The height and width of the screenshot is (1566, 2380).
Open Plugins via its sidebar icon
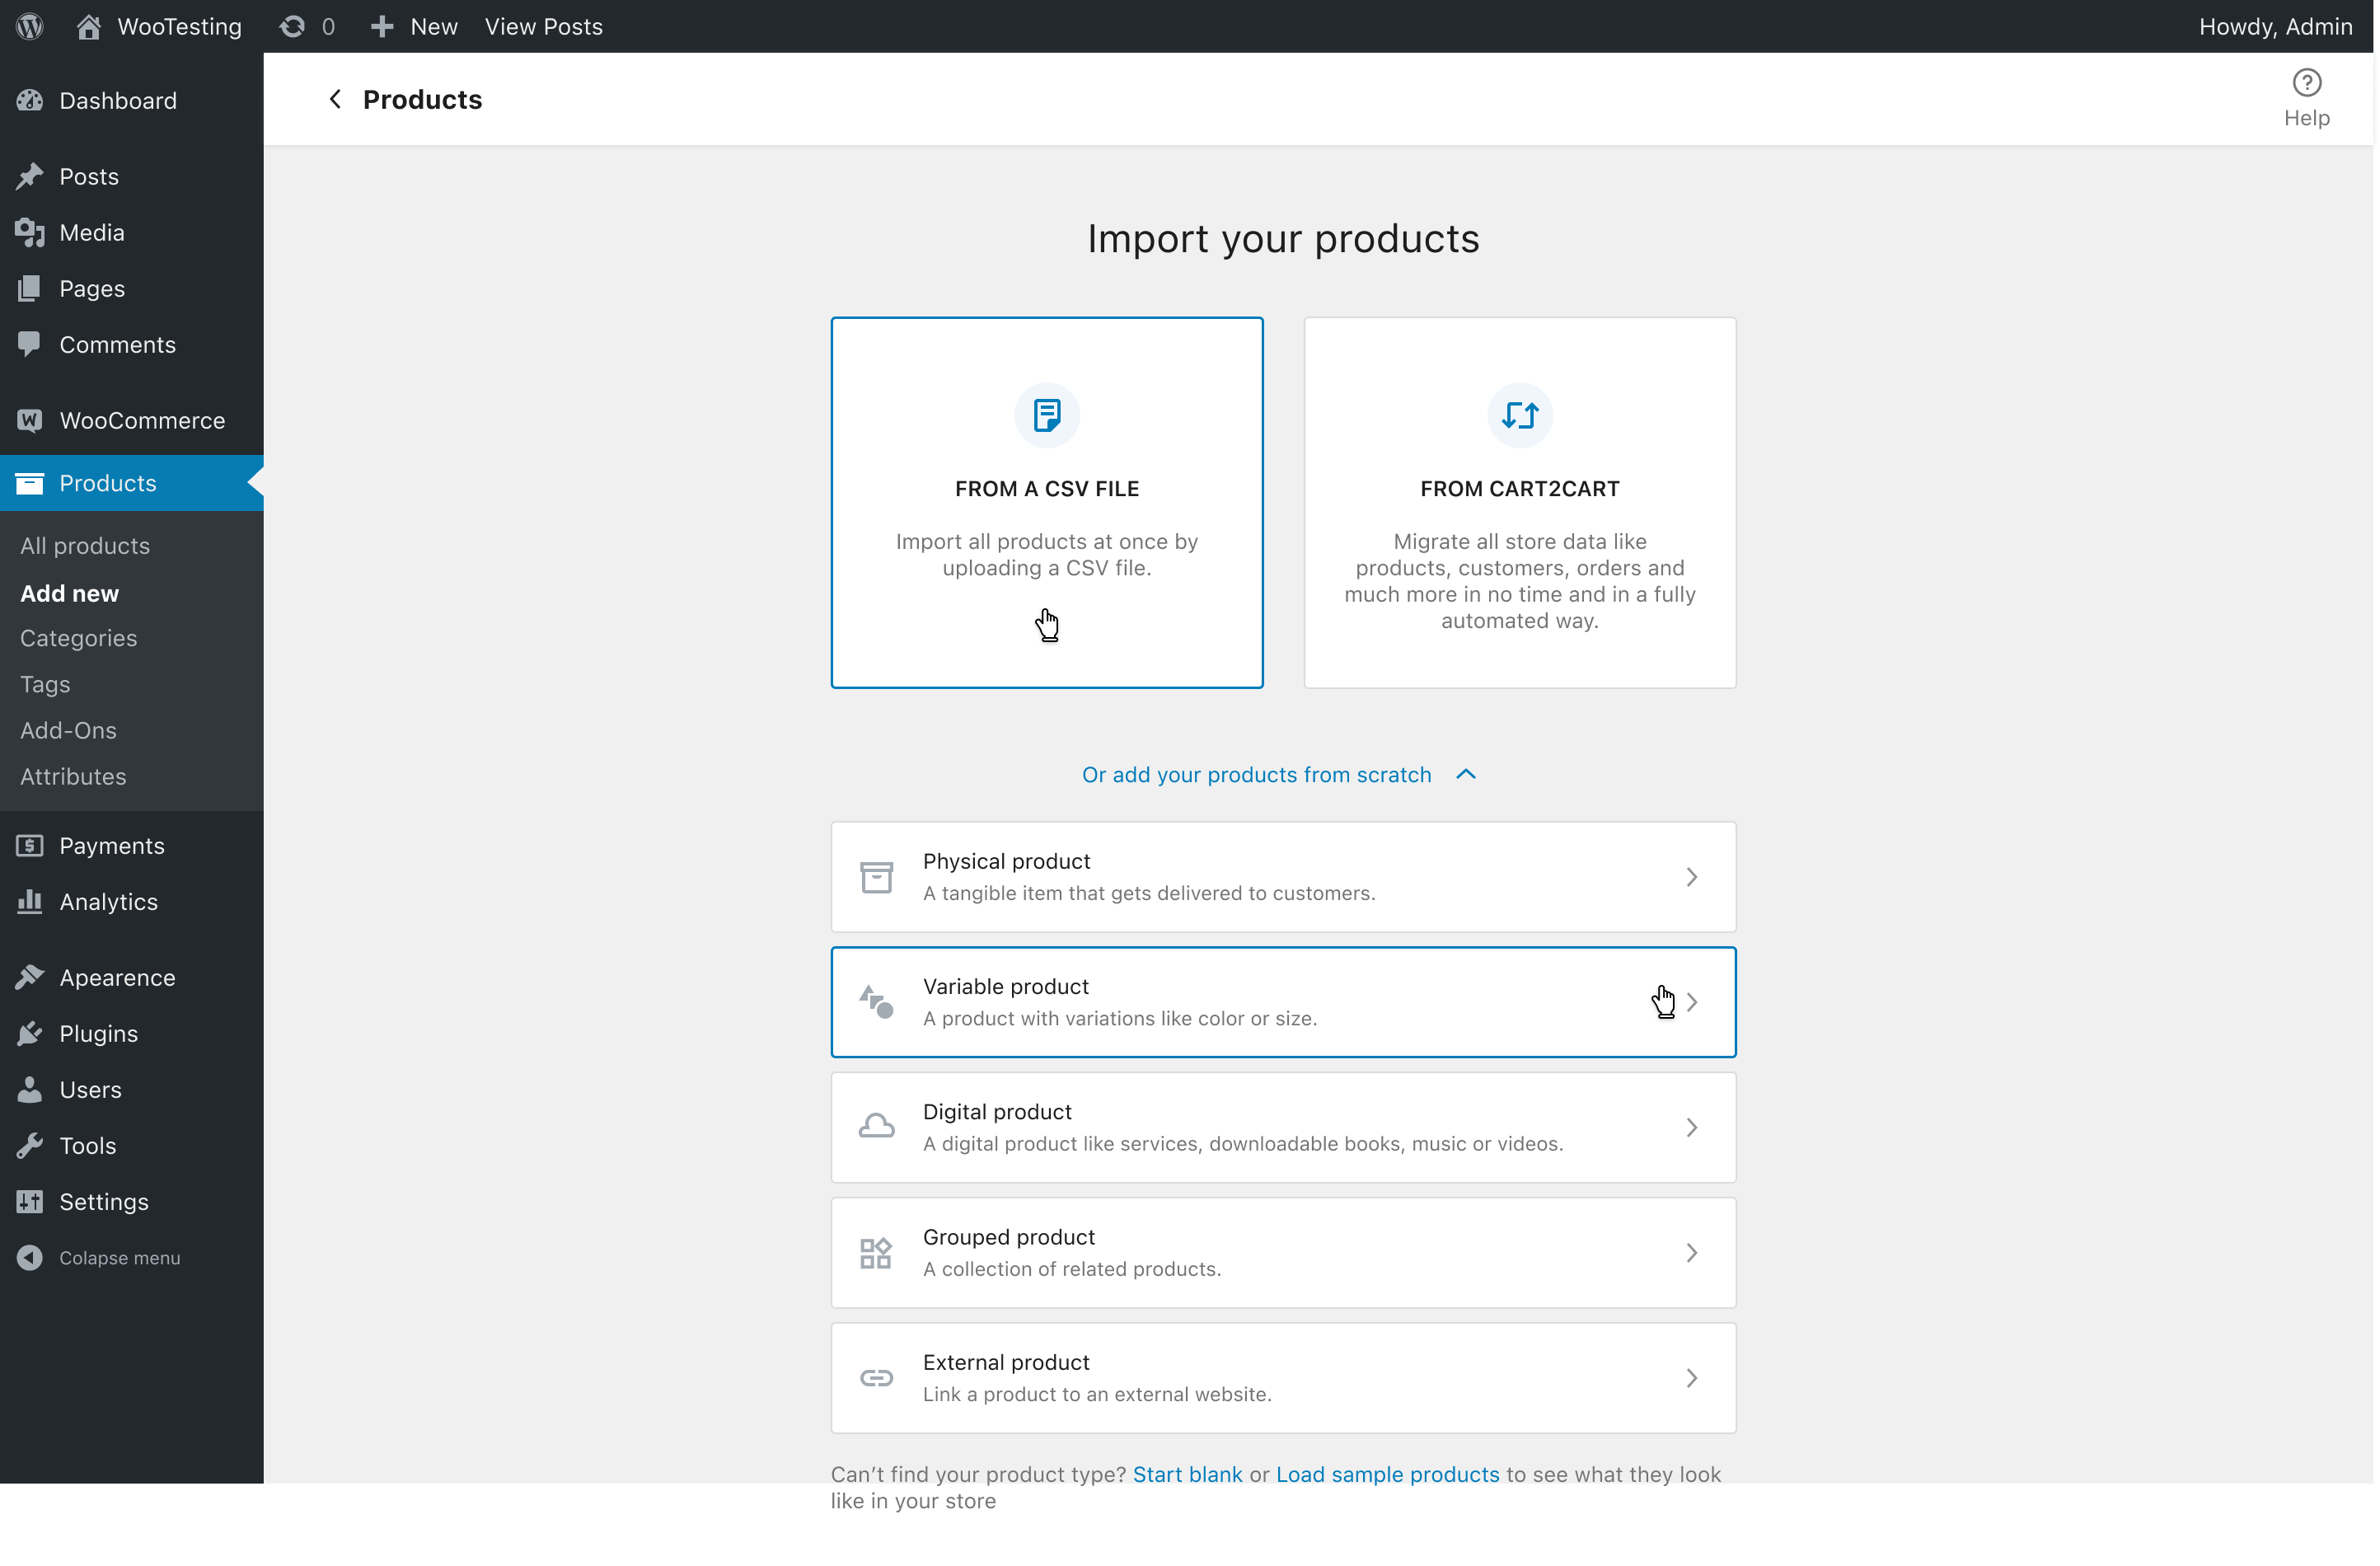tap(29, 1033)
